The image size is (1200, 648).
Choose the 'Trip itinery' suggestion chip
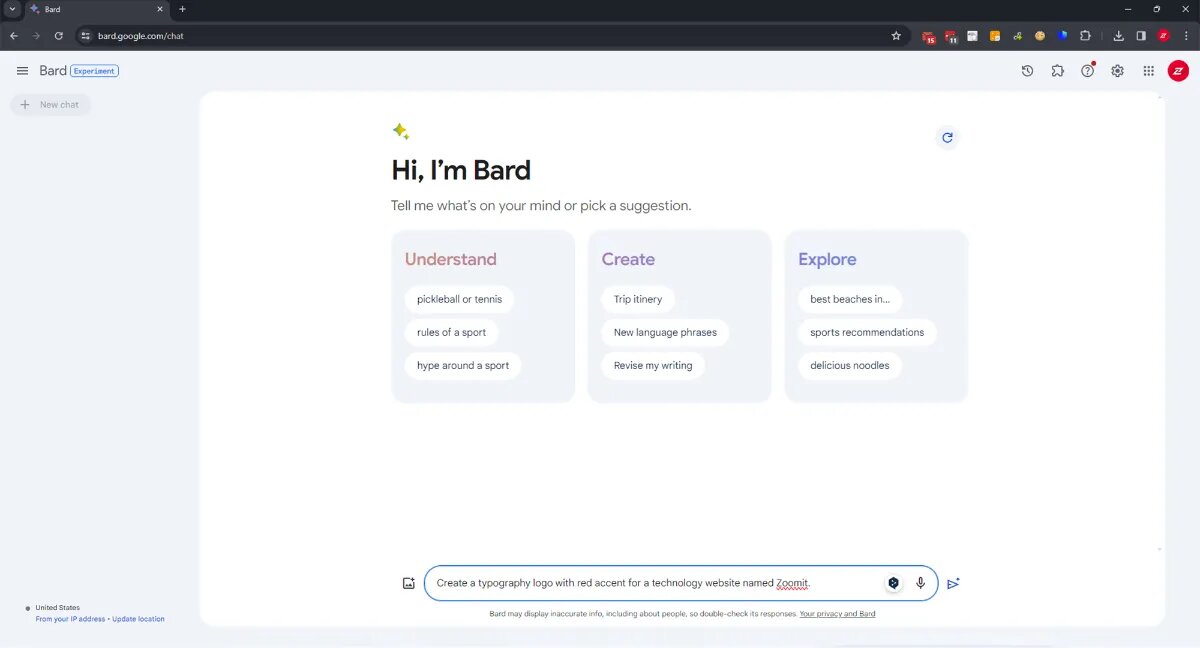pyautogui.click(x=638, y=299)
